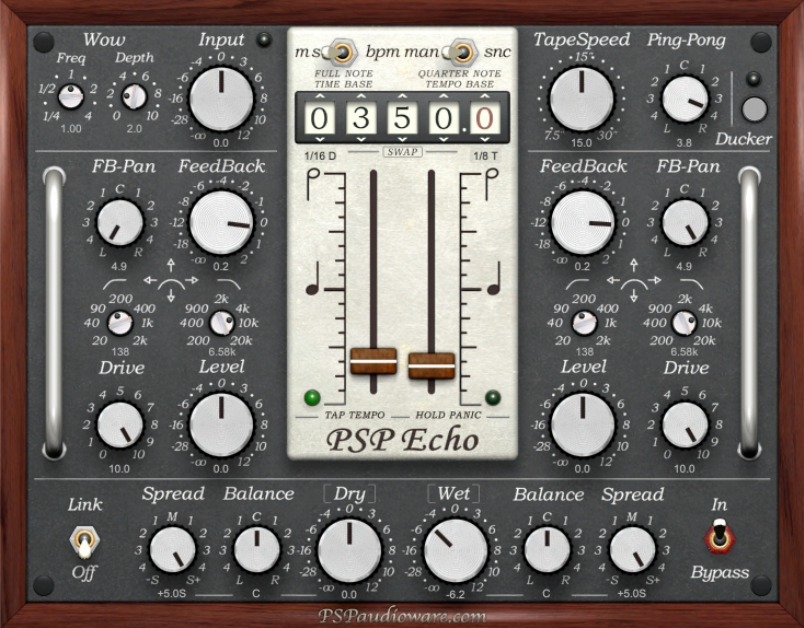Toggle the man/snc tempo sync switch
The width and height of the screenshot is (804, 628).
click(x=461, y=50)
